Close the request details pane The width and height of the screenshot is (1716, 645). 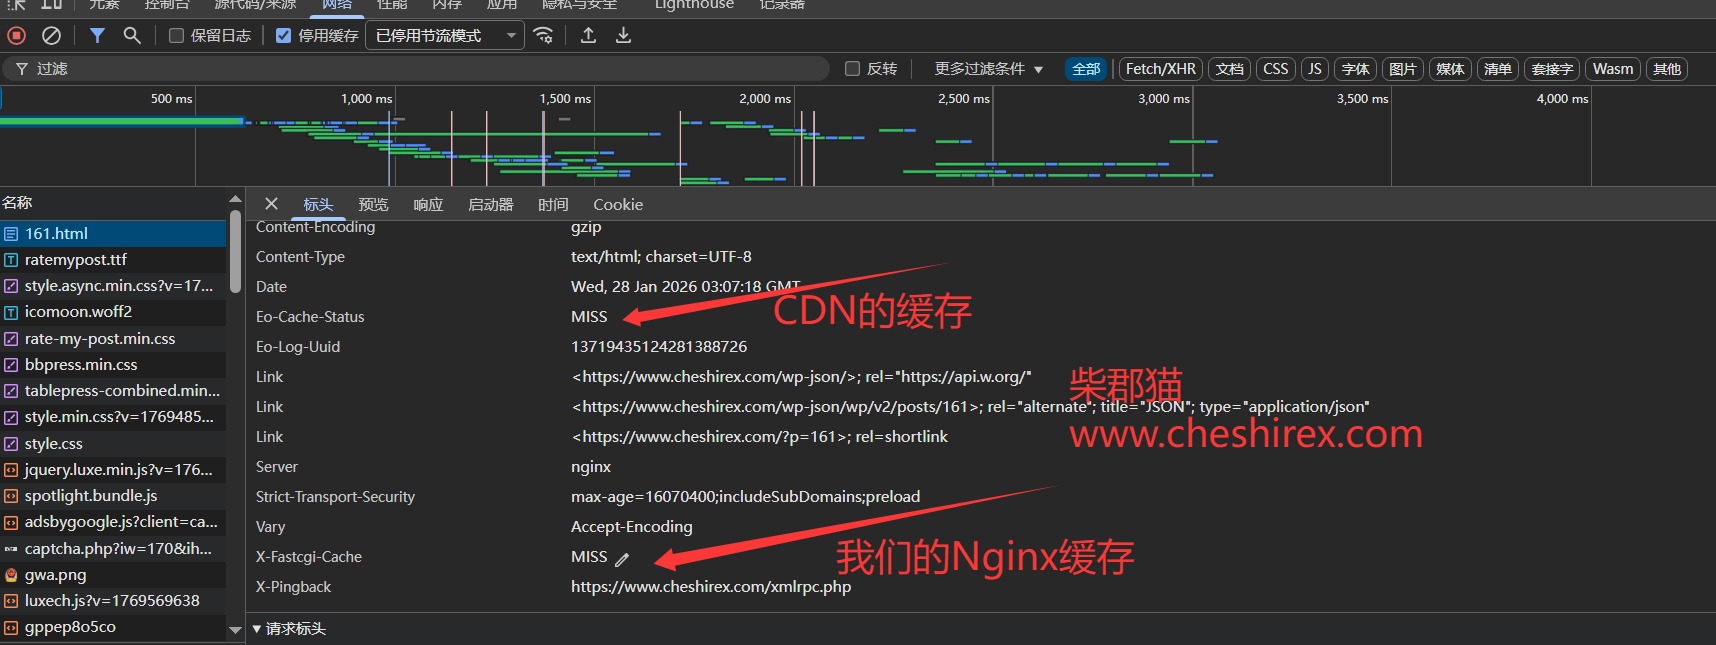[271, 204]
